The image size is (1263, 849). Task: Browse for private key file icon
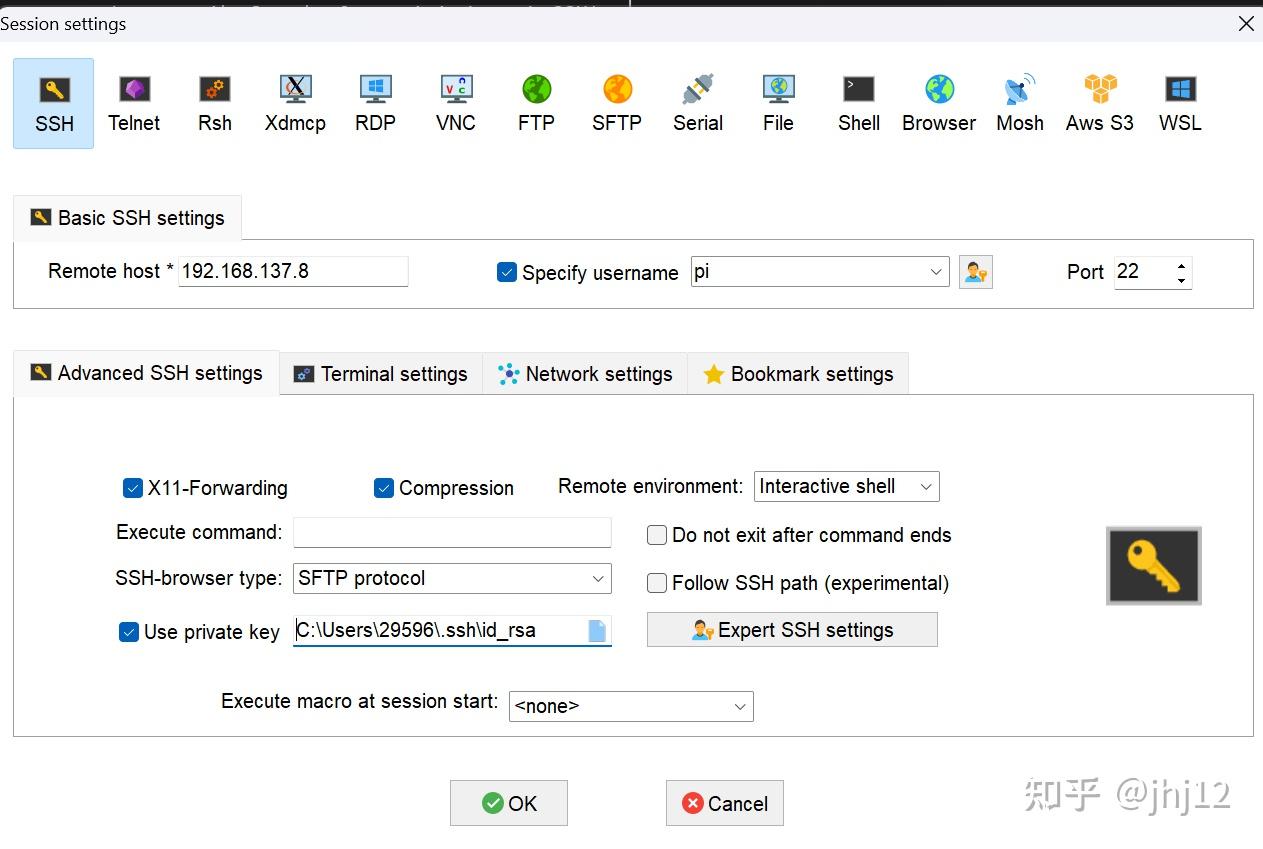[597, 631]
